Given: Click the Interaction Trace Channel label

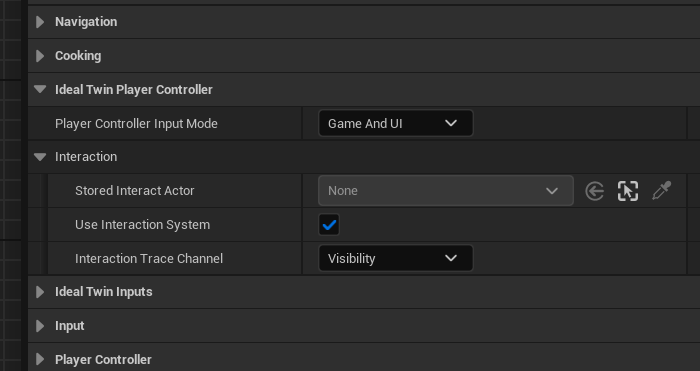Looking at the screenshot, I should pyautogui.click(x=149, y=258).
